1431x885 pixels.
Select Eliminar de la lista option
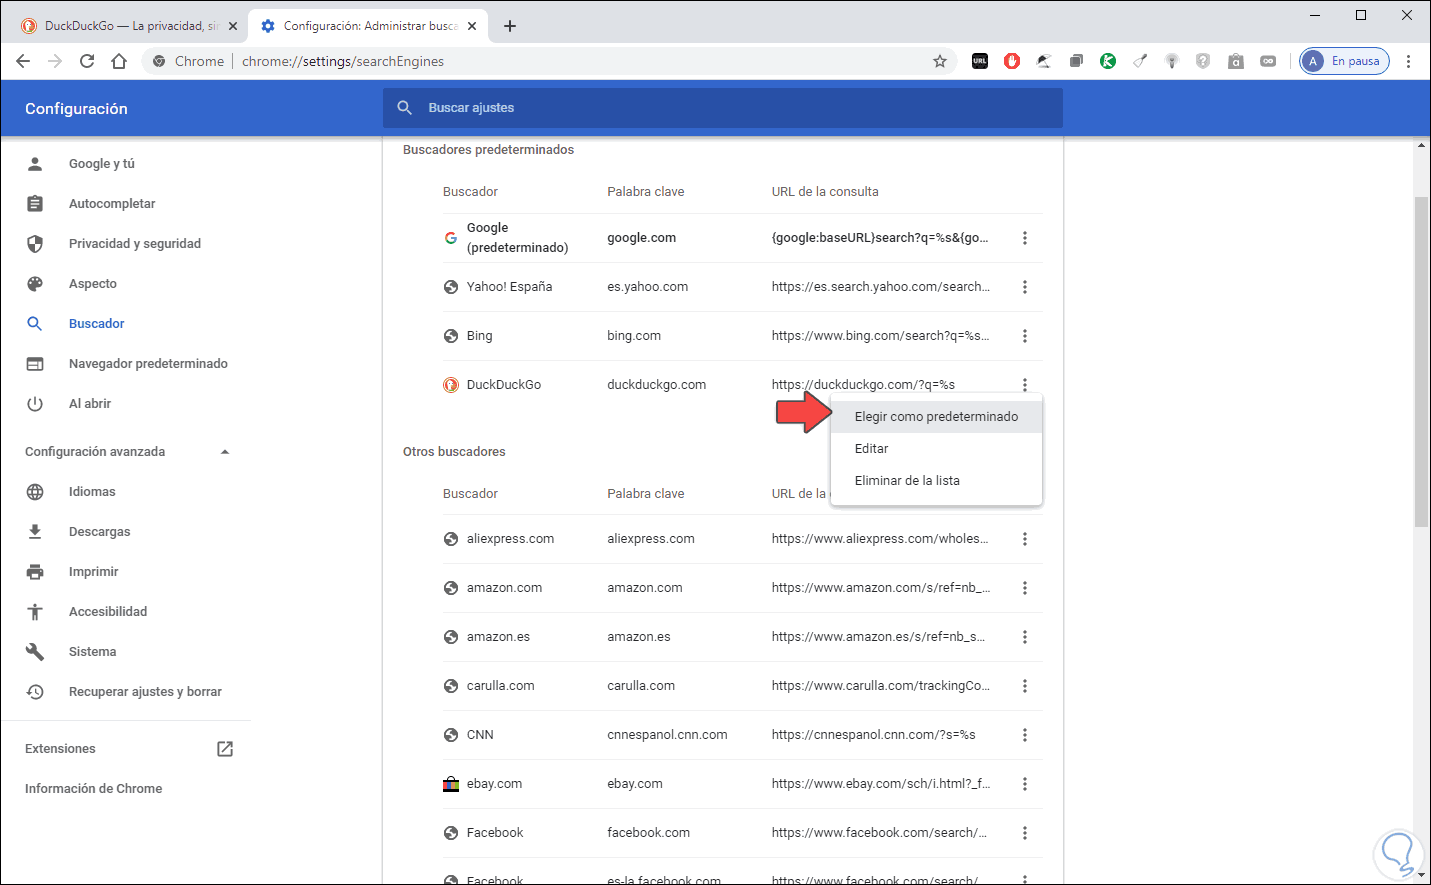pyautogui.click(x=936, y=481)
